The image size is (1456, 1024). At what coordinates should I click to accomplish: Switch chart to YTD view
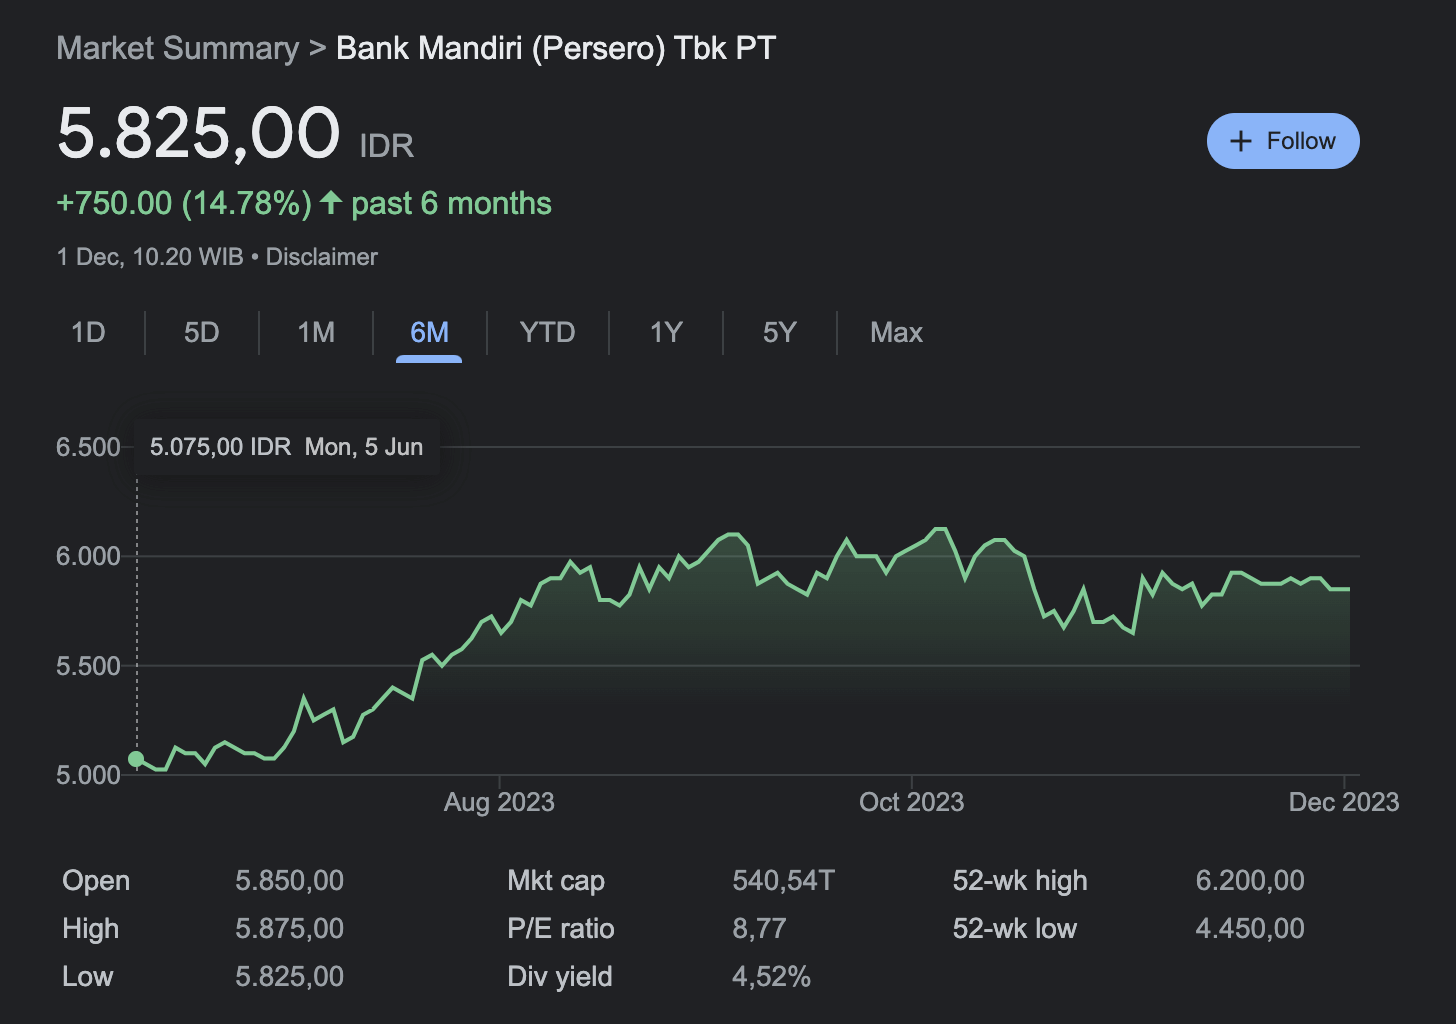pyautogui.click(x=547, y=332)
